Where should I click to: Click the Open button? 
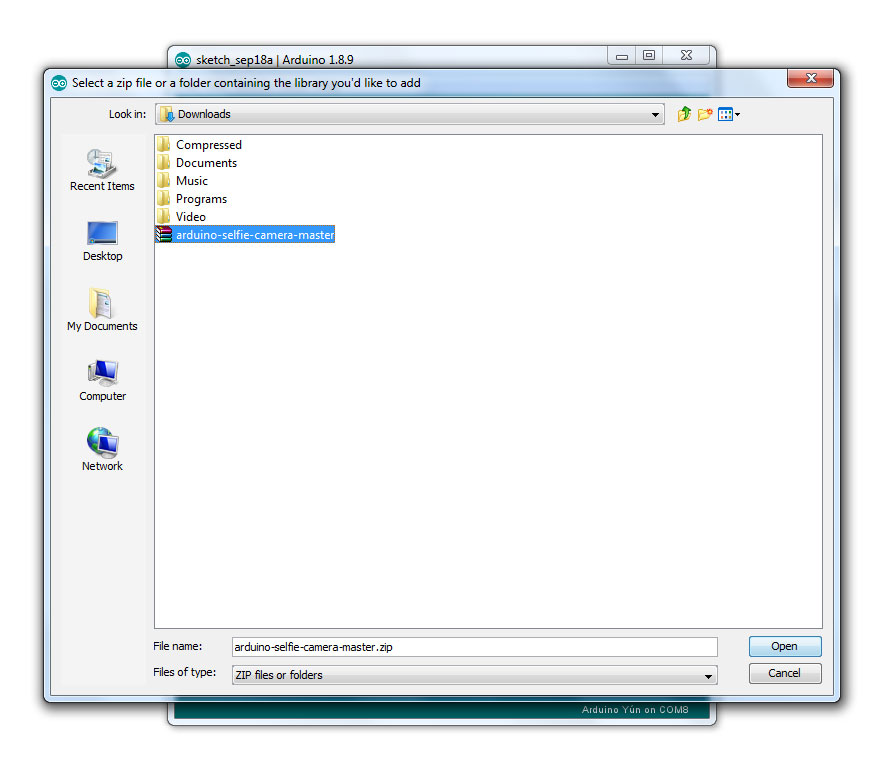(x=785, y=647)
